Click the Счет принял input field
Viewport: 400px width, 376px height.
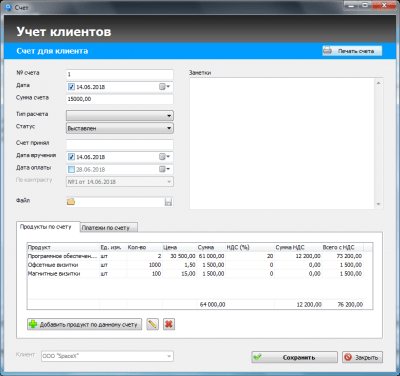point(120,144)
